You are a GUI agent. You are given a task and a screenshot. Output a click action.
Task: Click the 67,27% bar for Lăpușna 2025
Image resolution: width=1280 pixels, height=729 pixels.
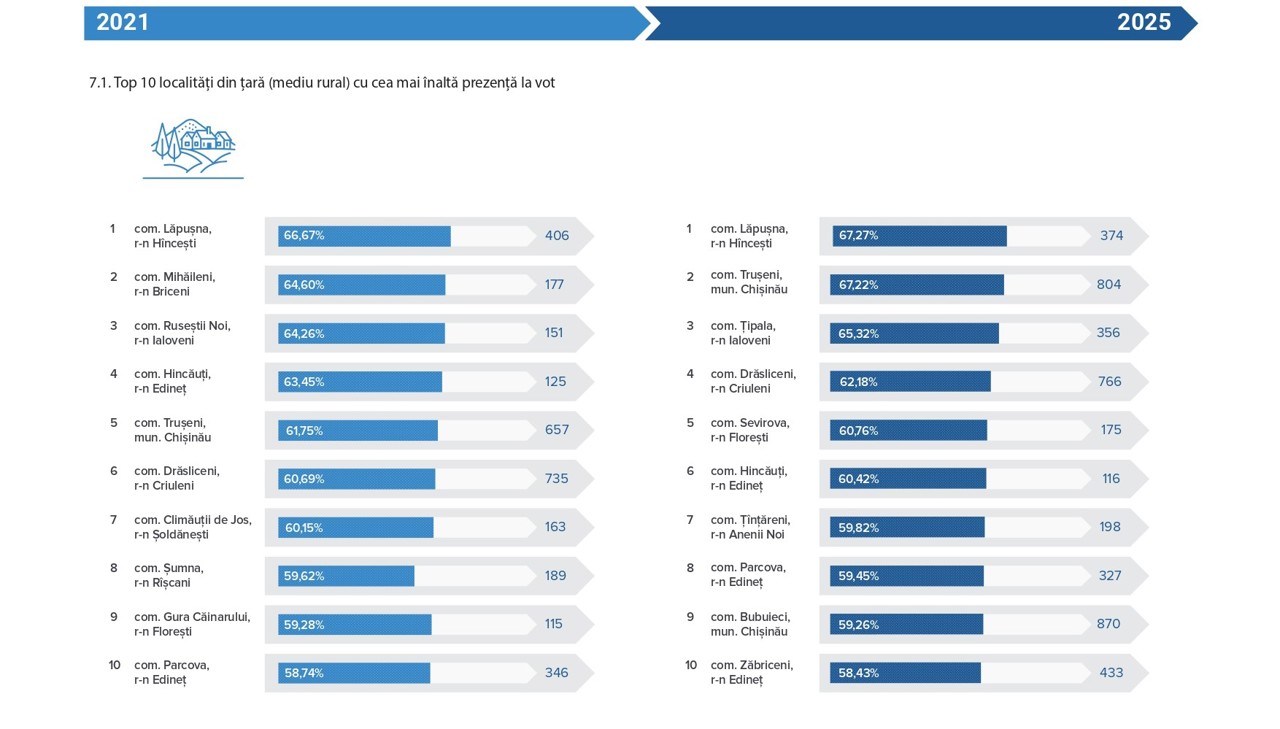tap(919, 236)
